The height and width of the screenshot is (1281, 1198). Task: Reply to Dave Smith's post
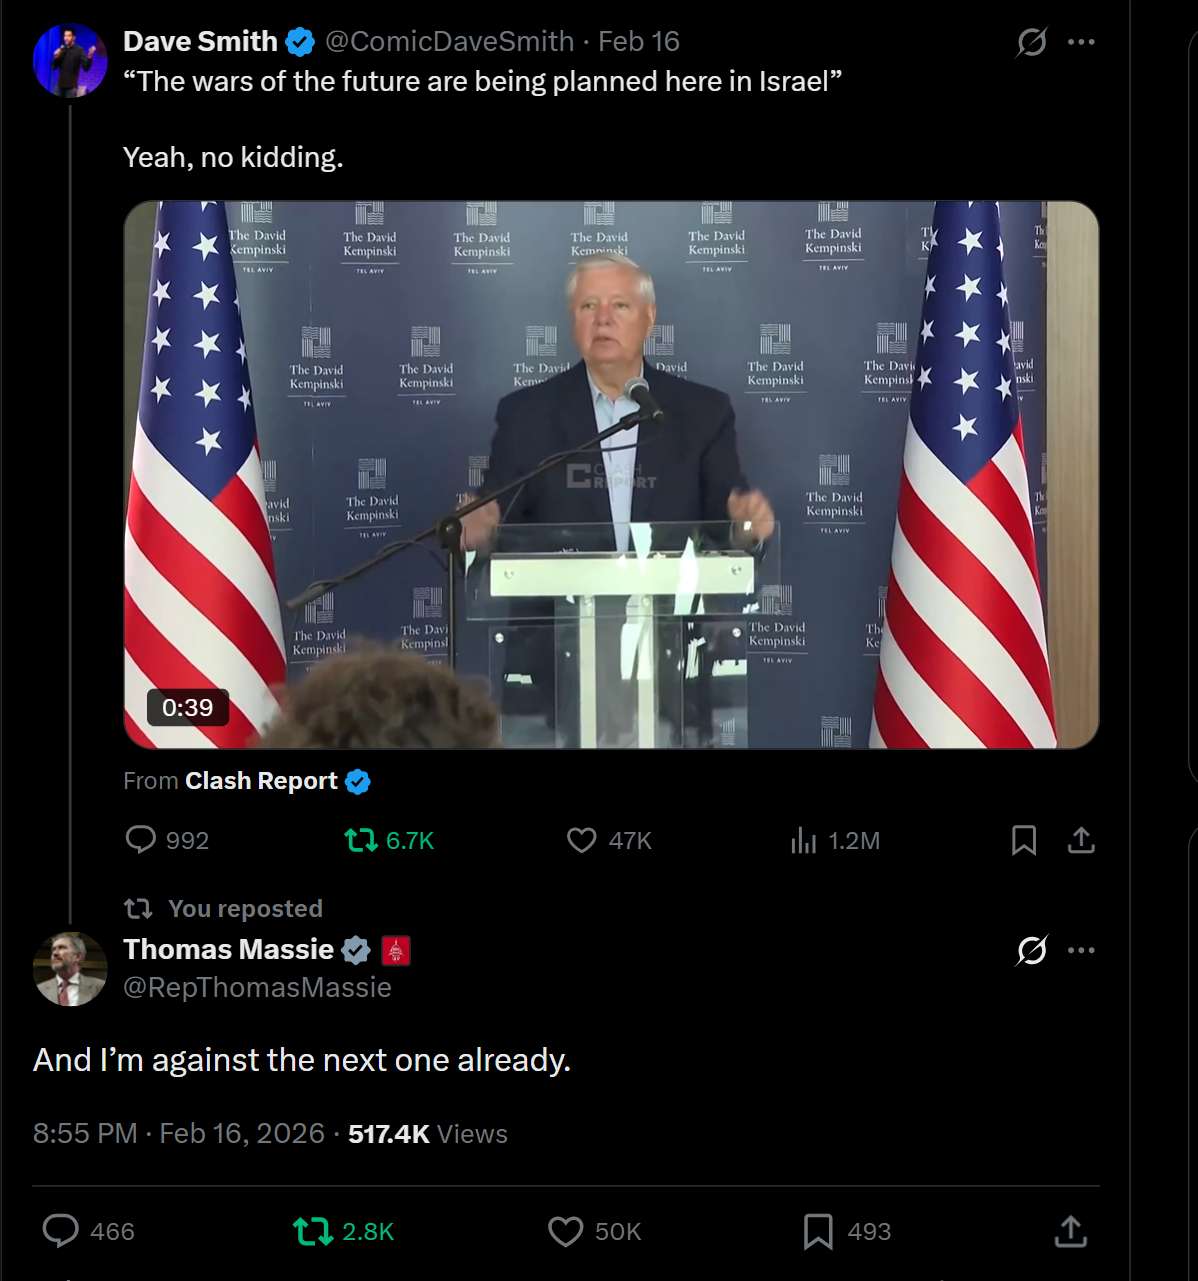click(141, 840)
